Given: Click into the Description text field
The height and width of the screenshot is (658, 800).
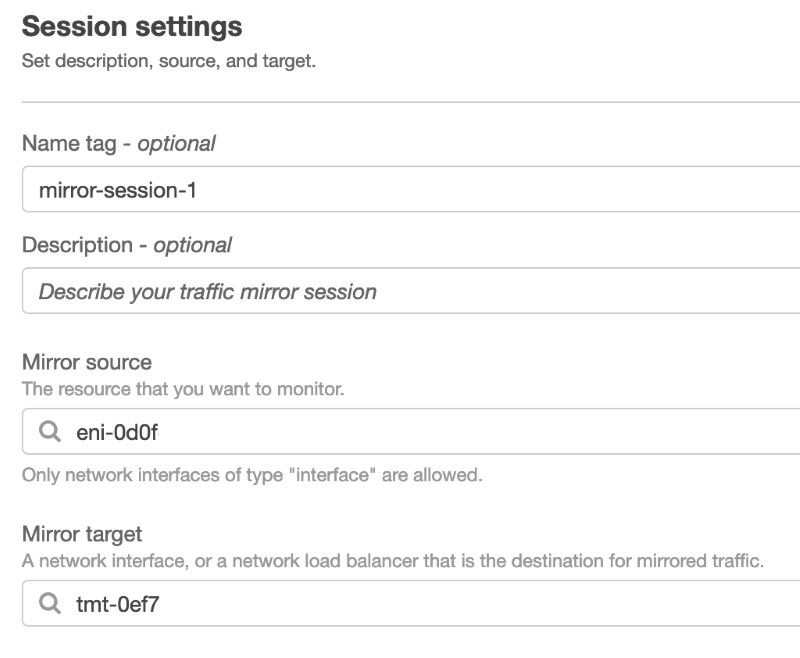Looking at the screenshot, I should coord(411,290).
